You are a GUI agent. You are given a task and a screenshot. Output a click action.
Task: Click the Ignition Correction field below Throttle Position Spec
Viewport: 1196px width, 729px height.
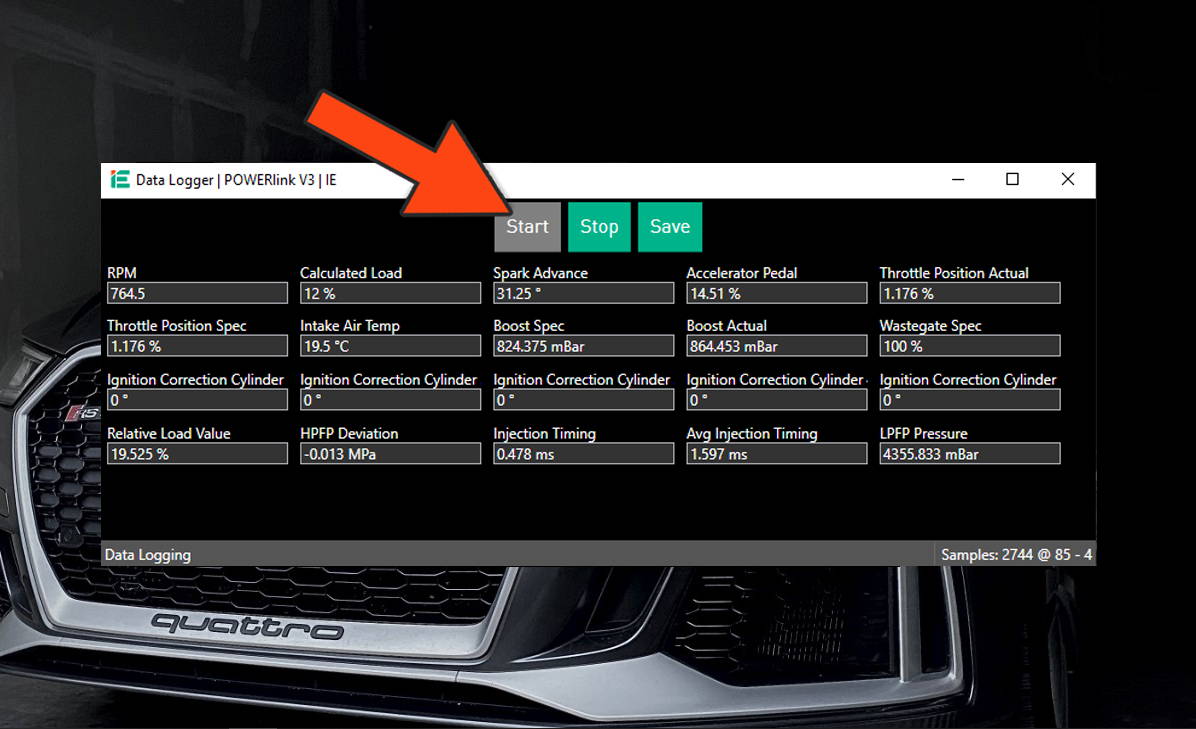198,400
